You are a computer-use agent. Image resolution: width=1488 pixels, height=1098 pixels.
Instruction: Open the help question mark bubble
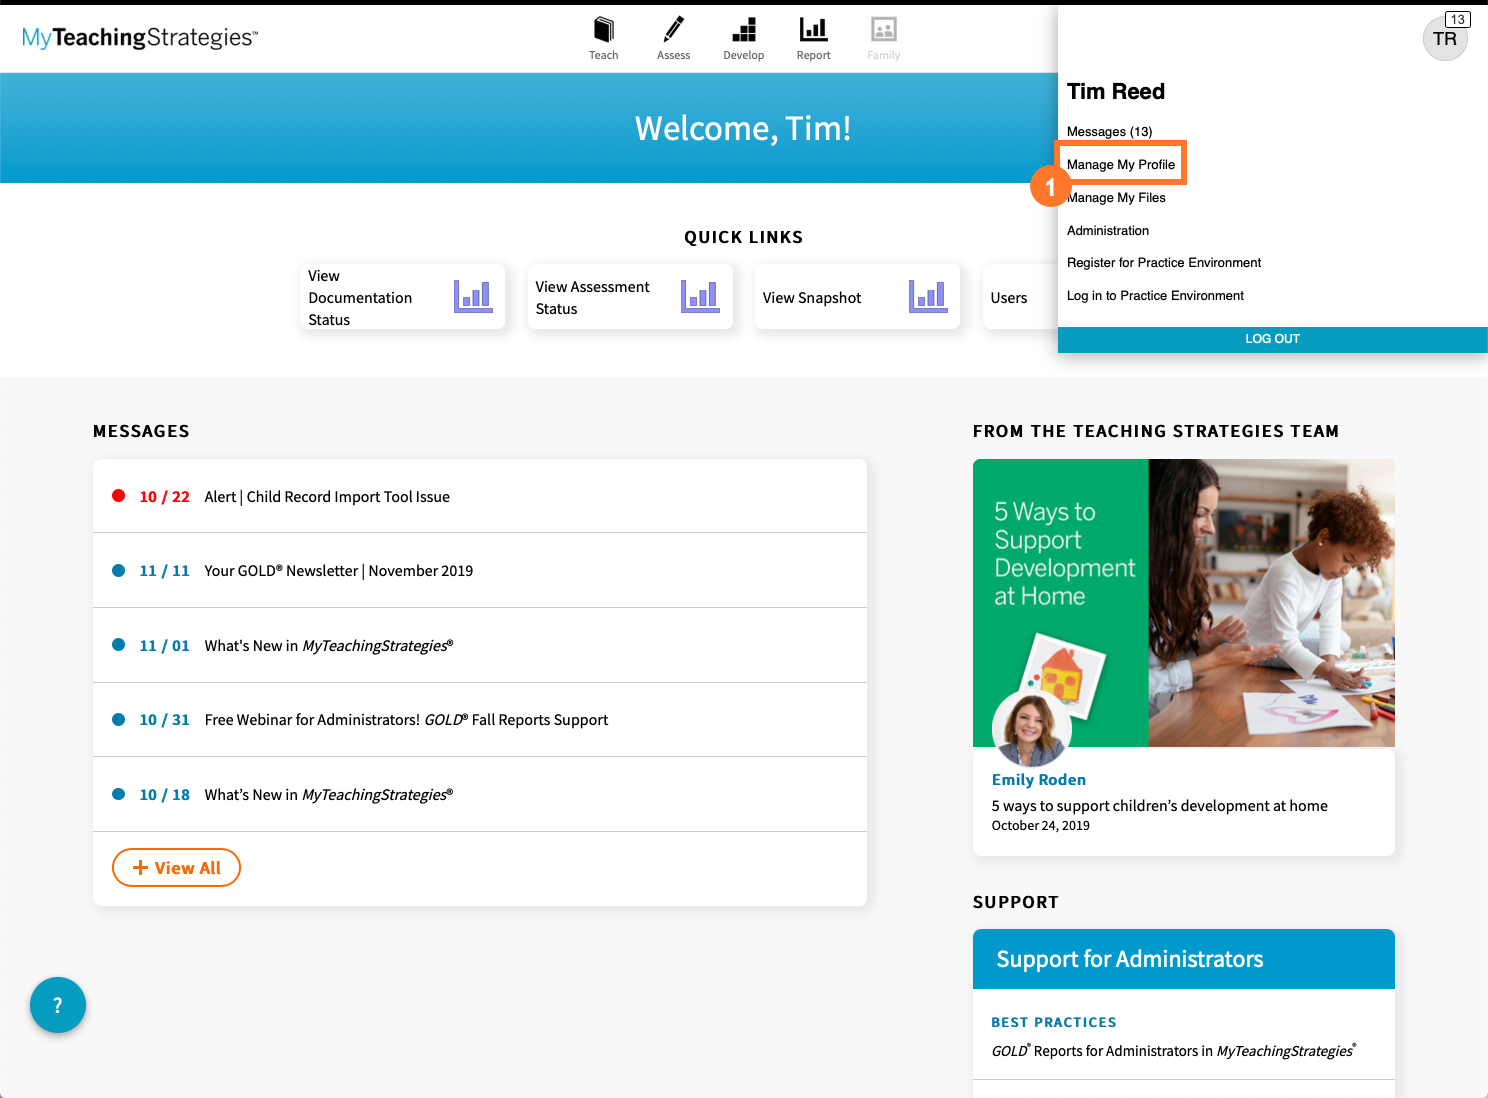[x=57, y=1005]
